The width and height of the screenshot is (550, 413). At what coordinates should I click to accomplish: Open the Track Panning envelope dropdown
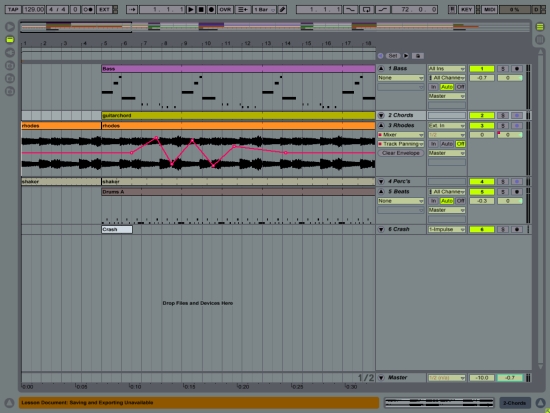[401, 144]
